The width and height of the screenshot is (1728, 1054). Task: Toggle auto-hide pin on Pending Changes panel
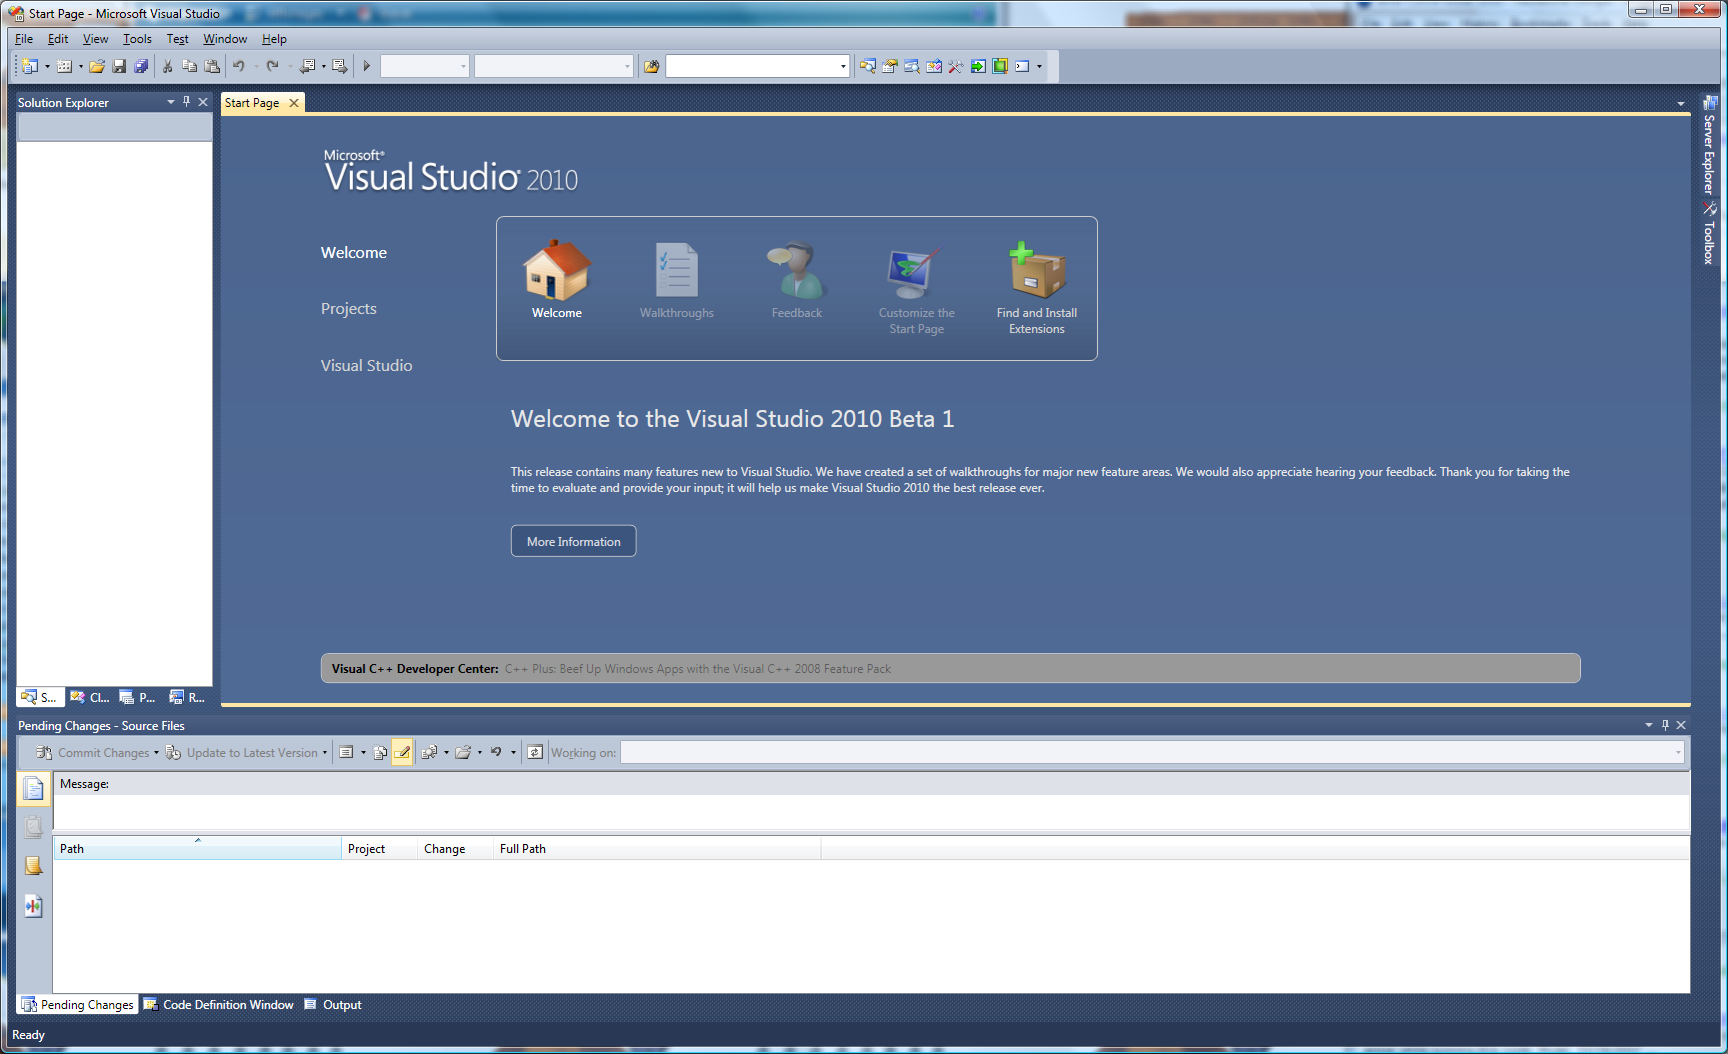tap(1665, 725)
